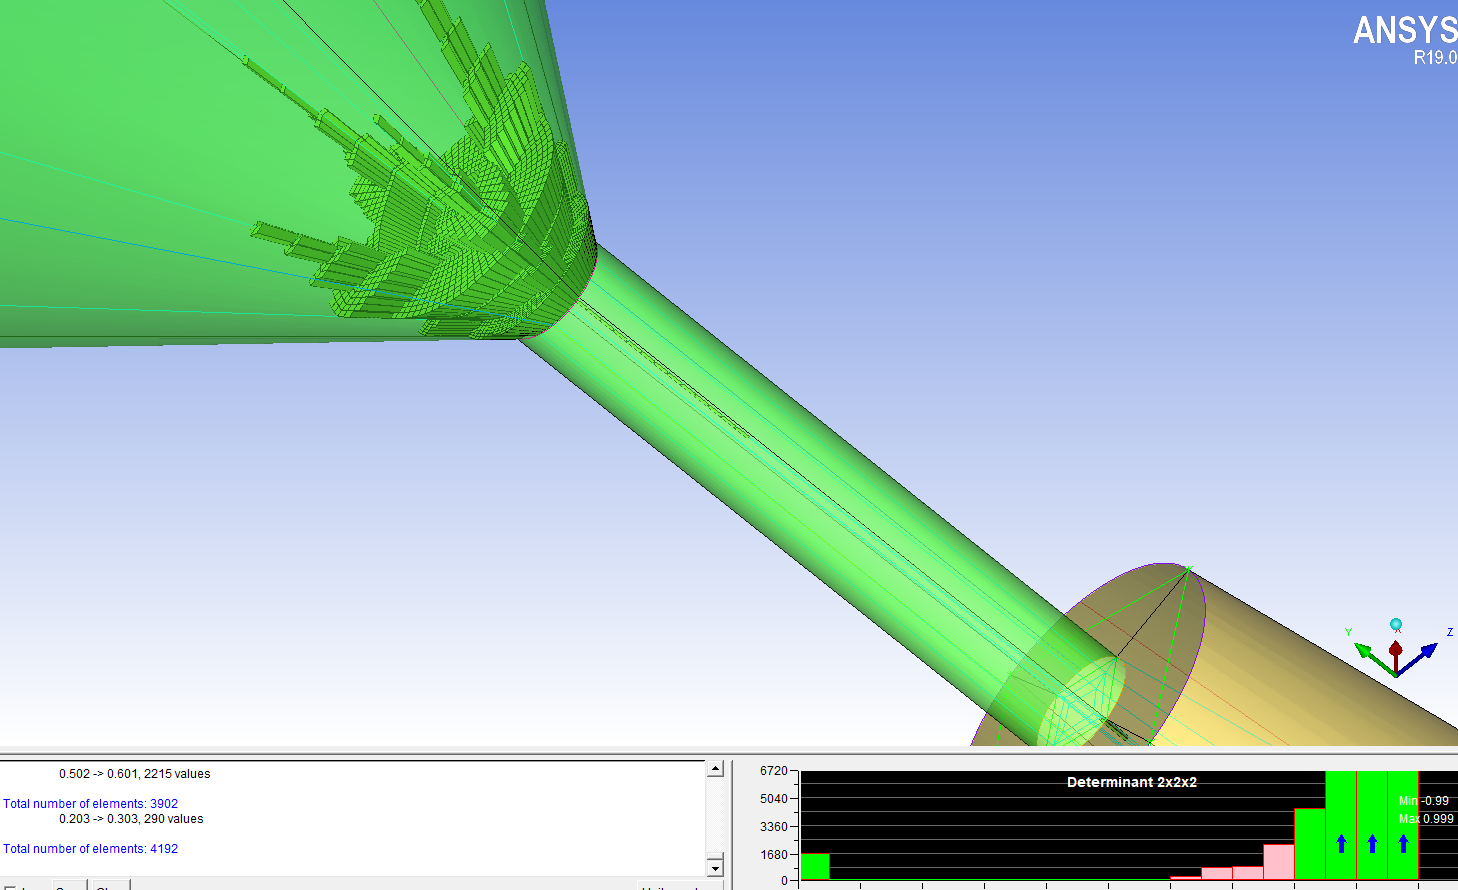Click 'Total number of elements: 4192' message
The width and height of the screenshot is (1458, 890).
click(90, 849)
